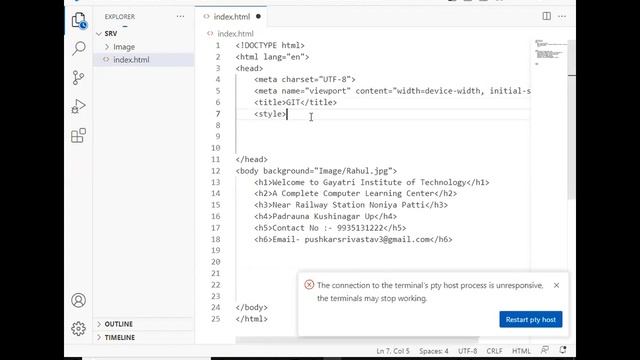Open Source Control view icon
This screenshot has width=640, height=360.
click(78, 78)
